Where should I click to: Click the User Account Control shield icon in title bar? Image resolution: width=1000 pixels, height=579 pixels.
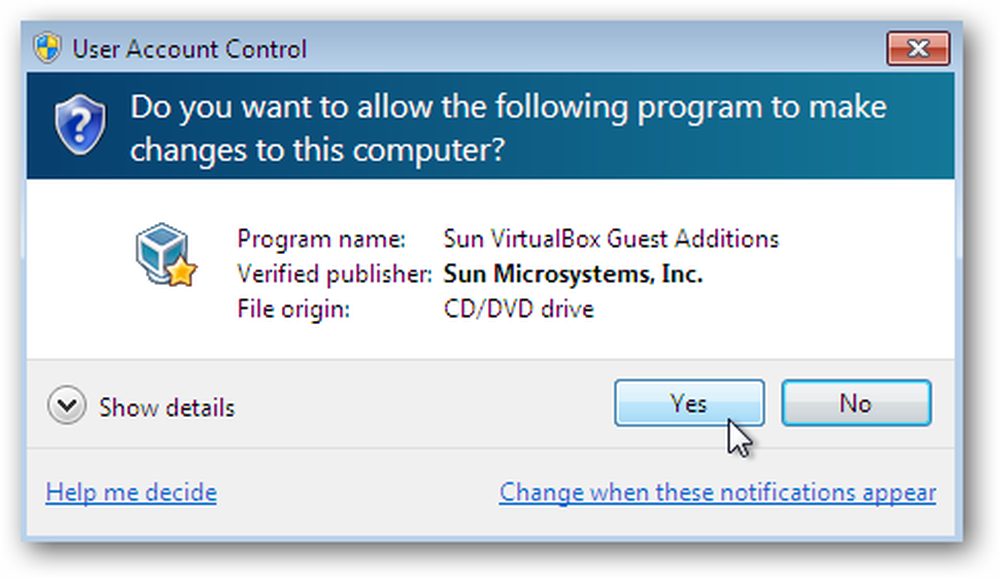click(48, 48)
